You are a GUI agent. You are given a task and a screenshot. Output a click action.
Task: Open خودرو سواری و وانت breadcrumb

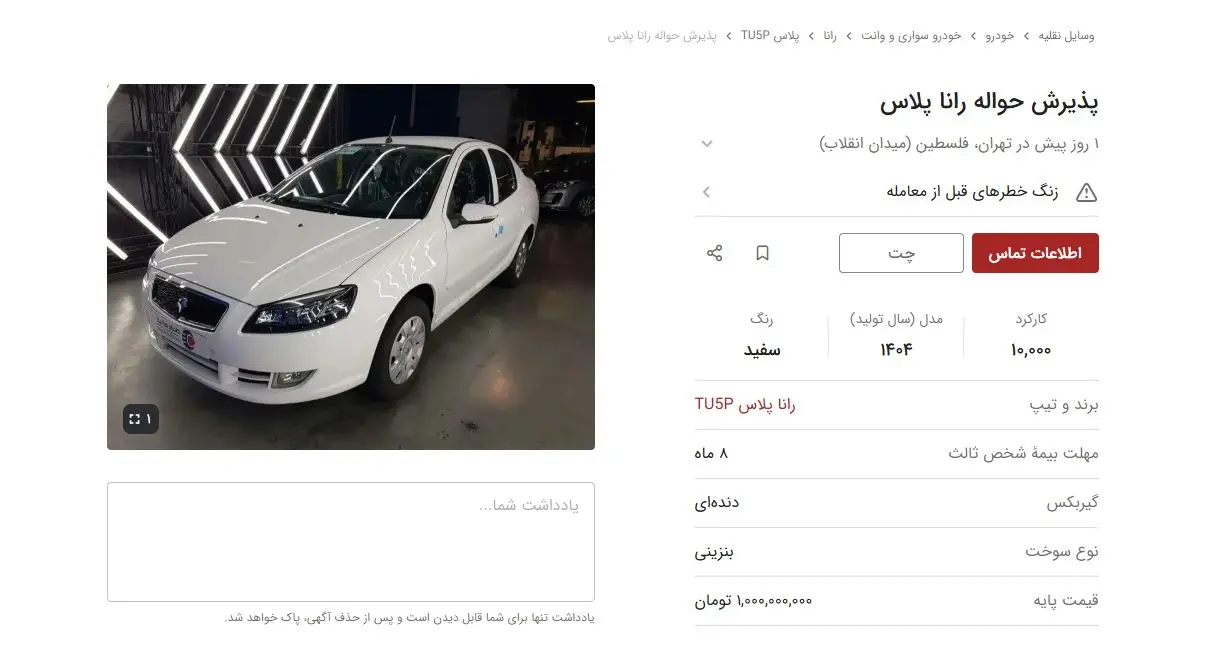[912, 36]
